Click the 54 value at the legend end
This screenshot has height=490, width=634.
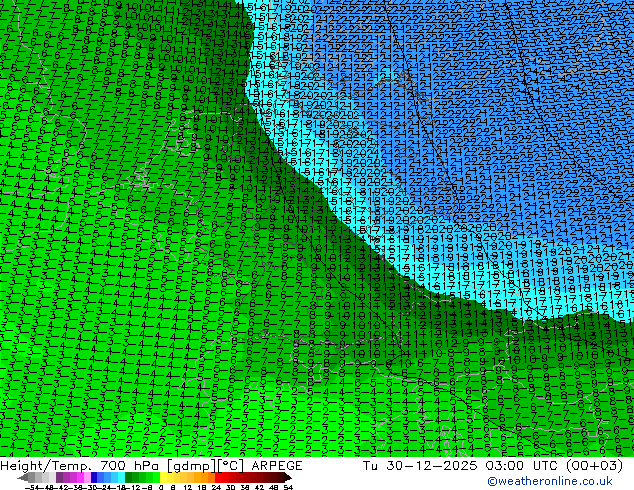click(x=288, y=488)
